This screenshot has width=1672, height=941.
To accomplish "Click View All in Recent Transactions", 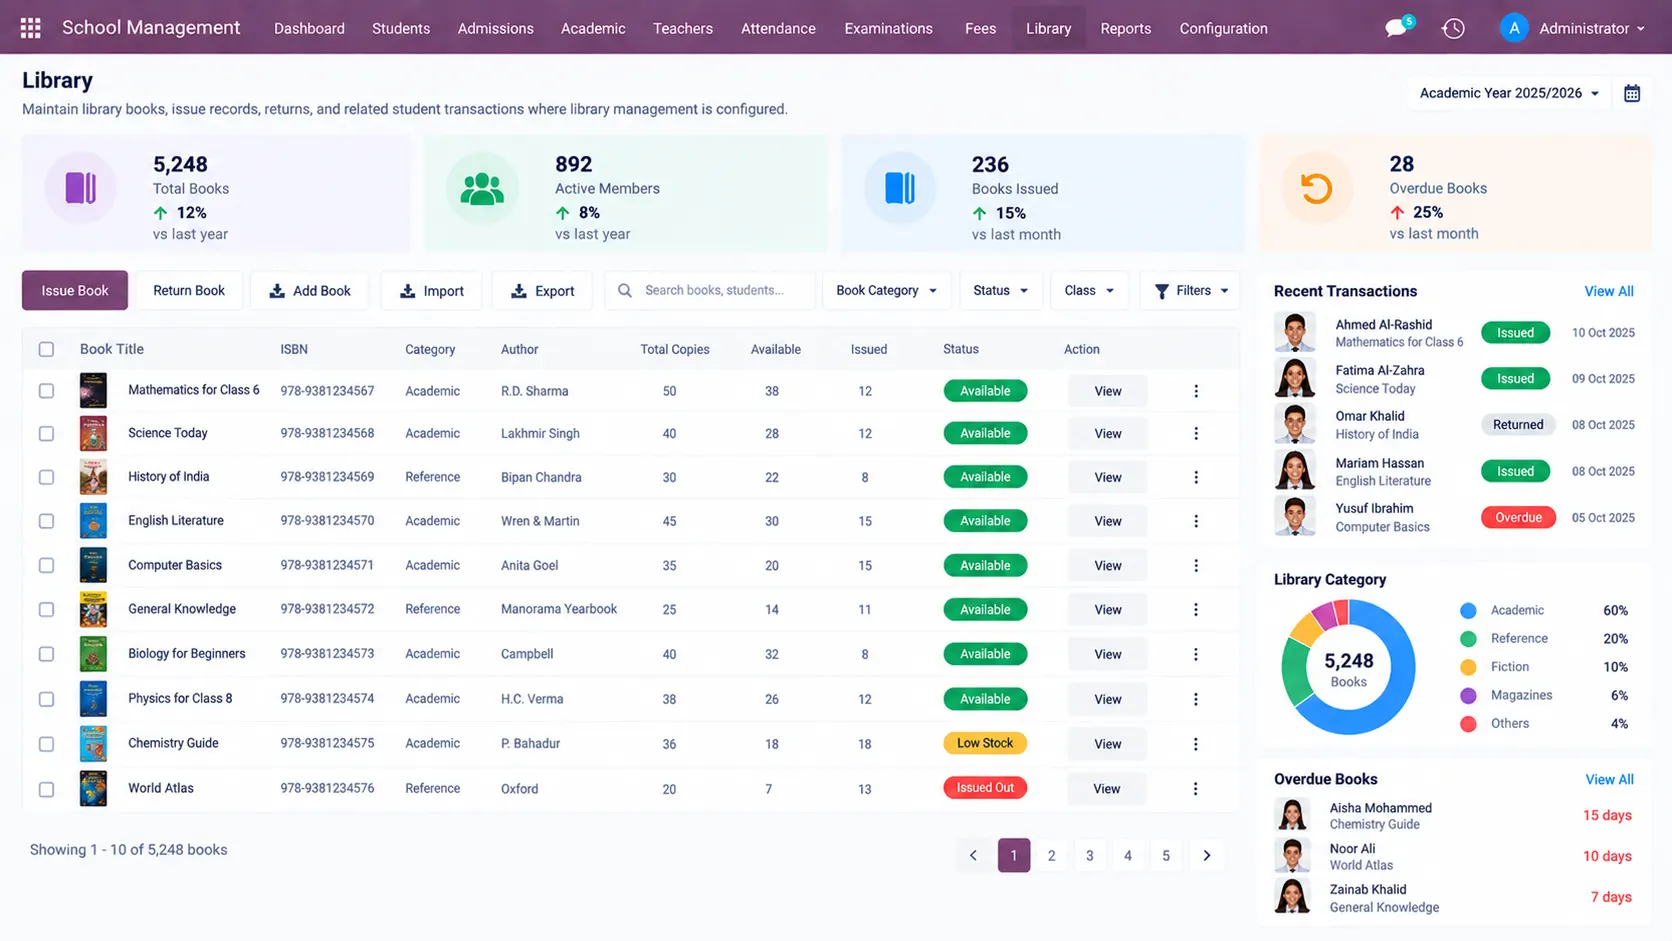I will (x=1608, y=291).
